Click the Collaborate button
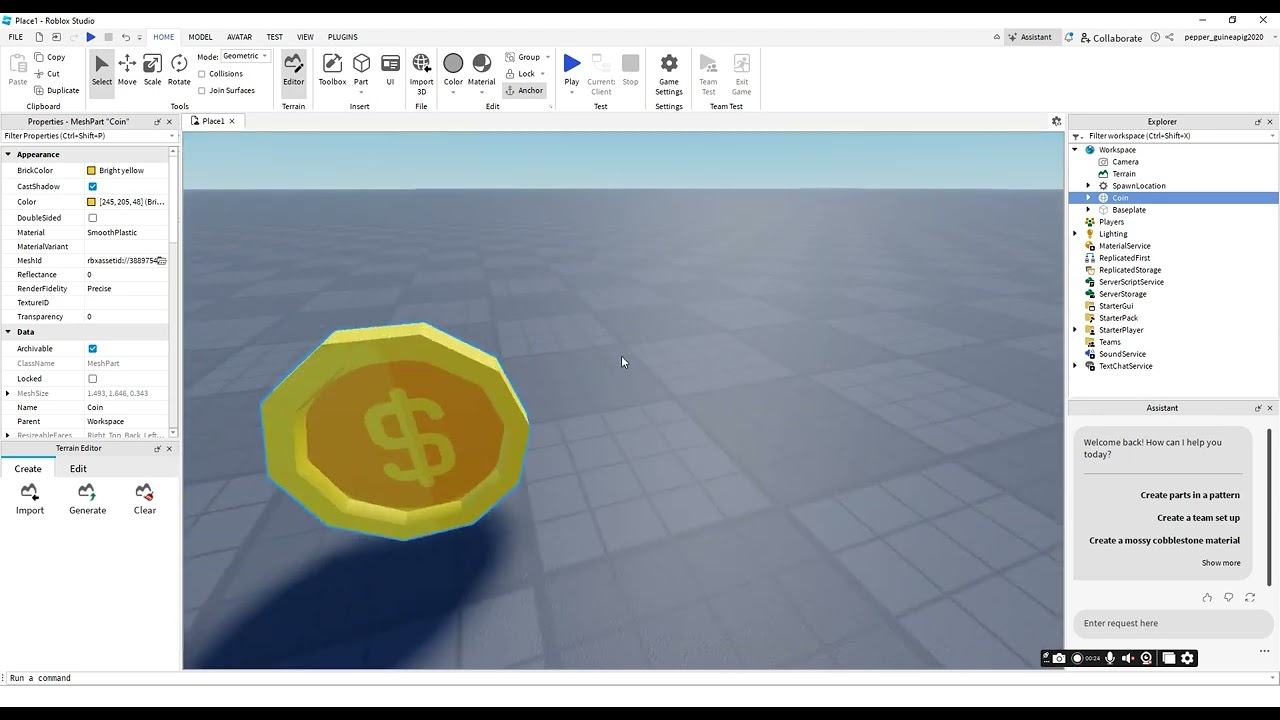The image size is (1280, 720). coord(1110,38)
